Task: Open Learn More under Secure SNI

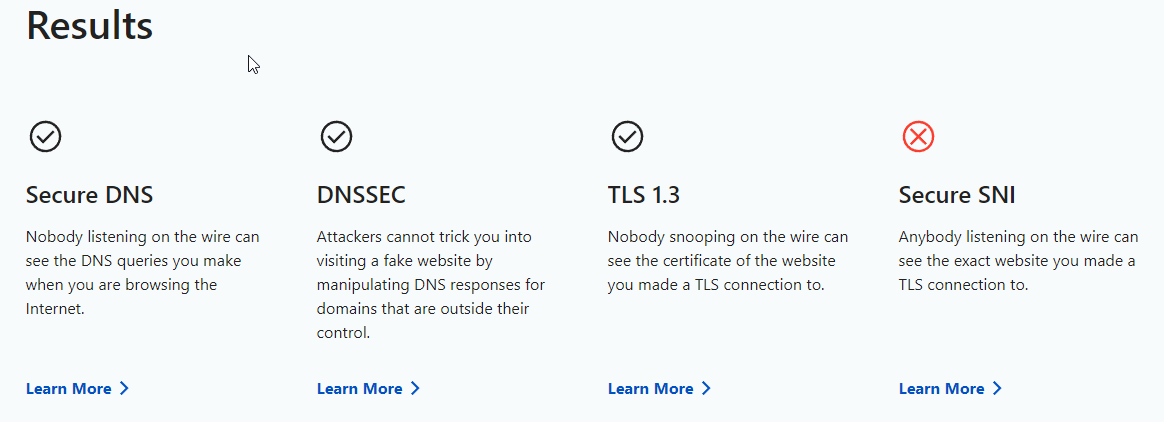Action: 942,389
